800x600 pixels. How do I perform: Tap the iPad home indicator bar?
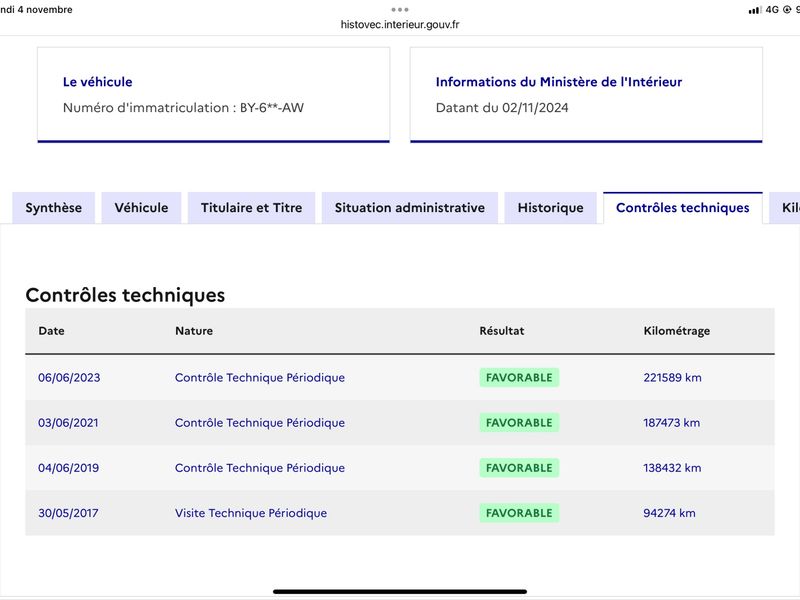[400, 592]
